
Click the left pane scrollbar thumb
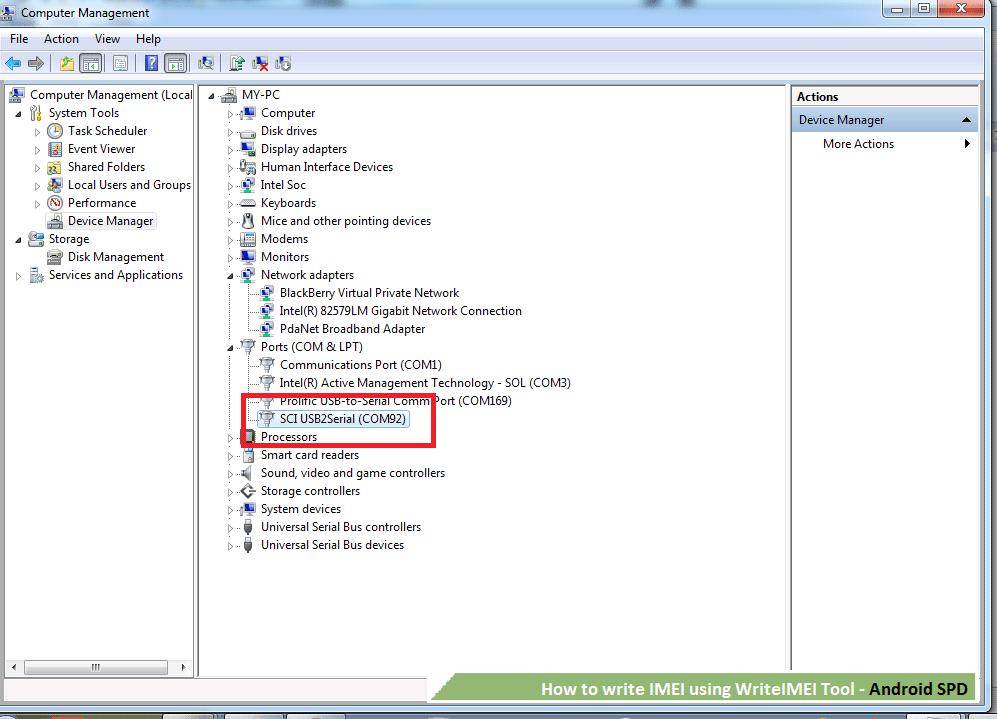(x=95, y=668)
